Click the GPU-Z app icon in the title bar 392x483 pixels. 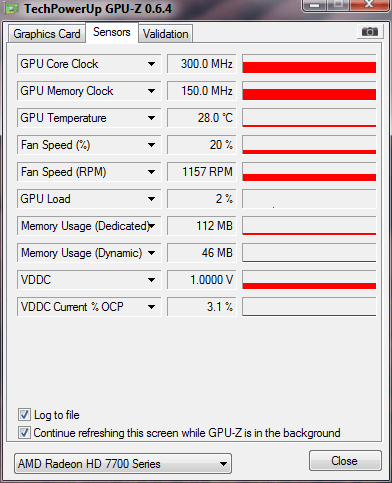pos(12,8)
